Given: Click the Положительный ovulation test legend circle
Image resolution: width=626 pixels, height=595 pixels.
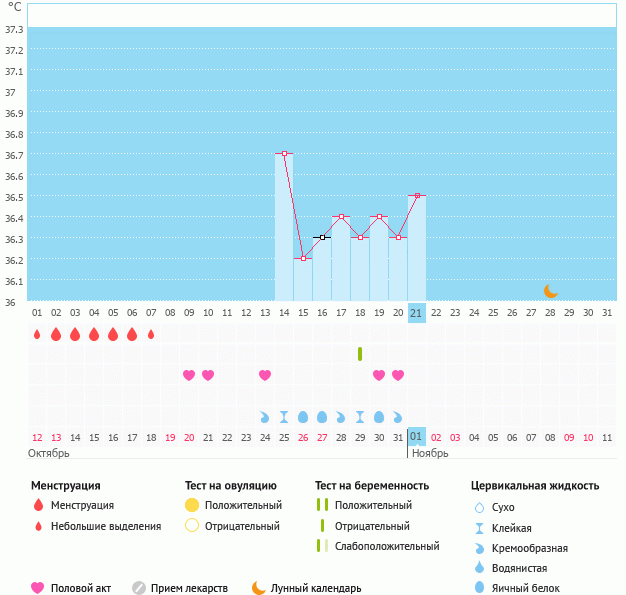Looking at the screenshot, I should tap(193, 505).
